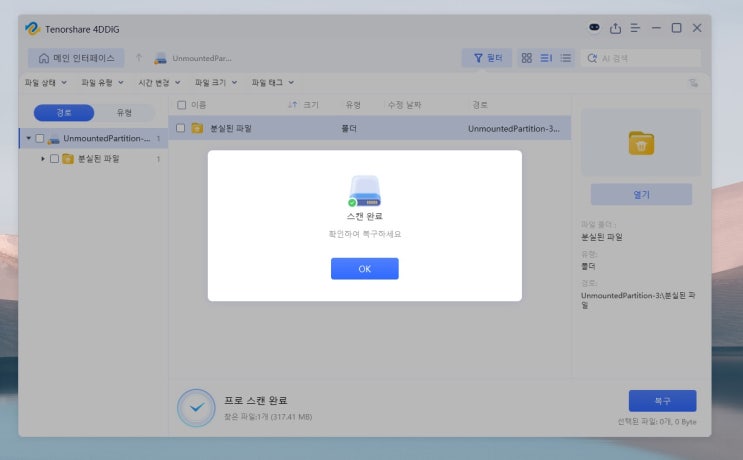
Task: Click the AI search input field
Action: point(641,58)
